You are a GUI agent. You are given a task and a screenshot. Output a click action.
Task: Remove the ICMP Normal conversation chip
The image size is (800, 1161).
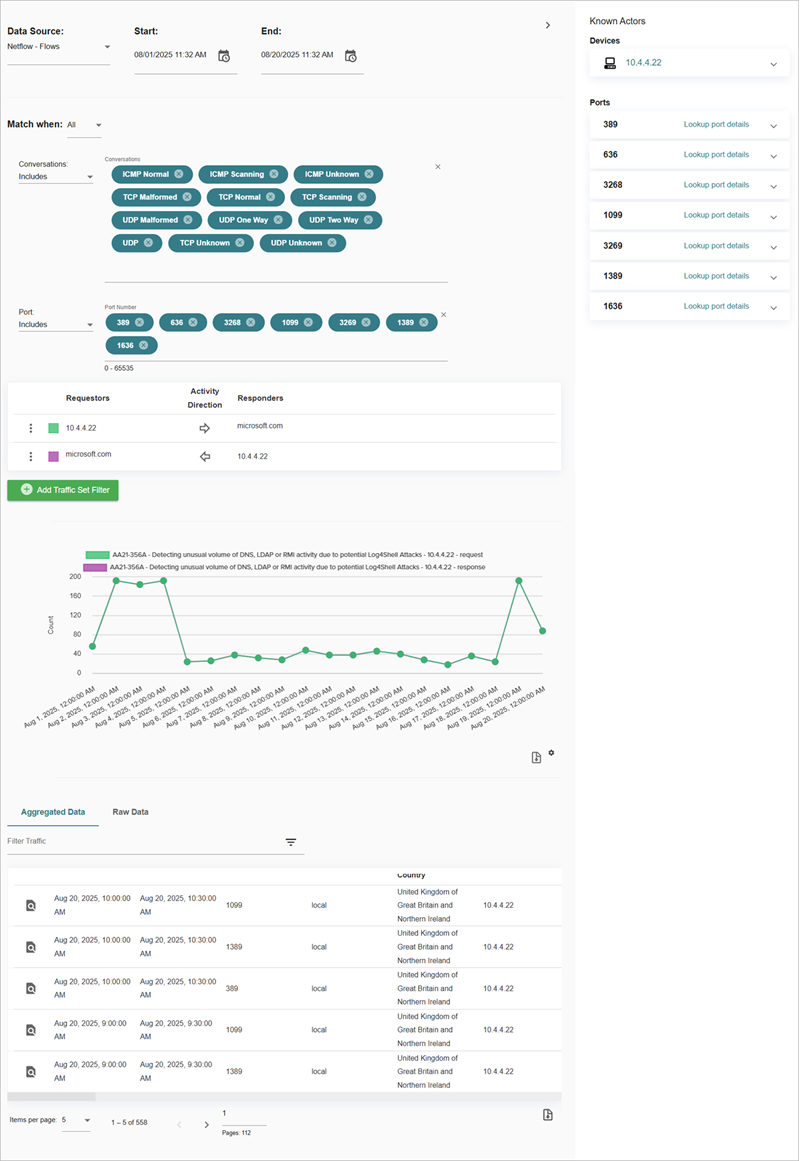tap(180, 172)
